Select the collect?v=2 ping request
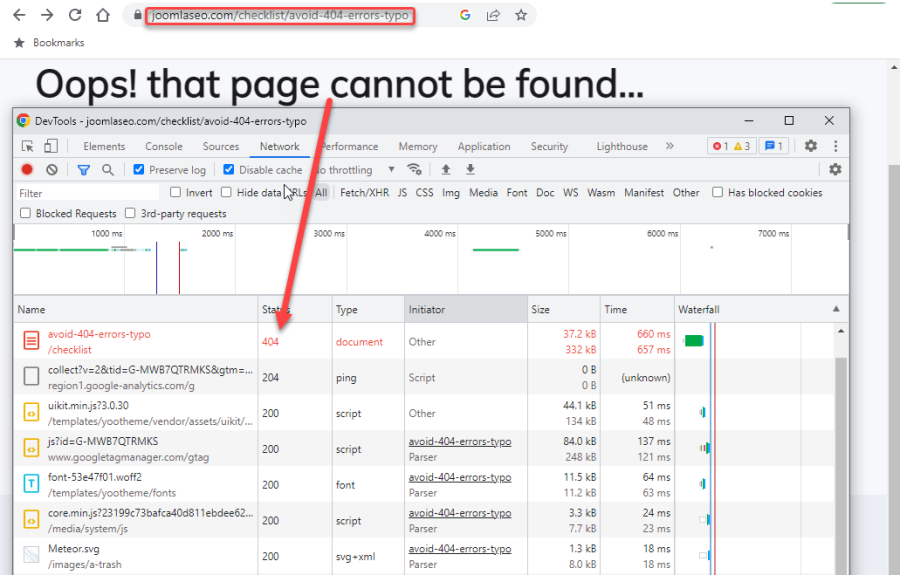Viewport: 900px width, 575px height. [424, 378]
